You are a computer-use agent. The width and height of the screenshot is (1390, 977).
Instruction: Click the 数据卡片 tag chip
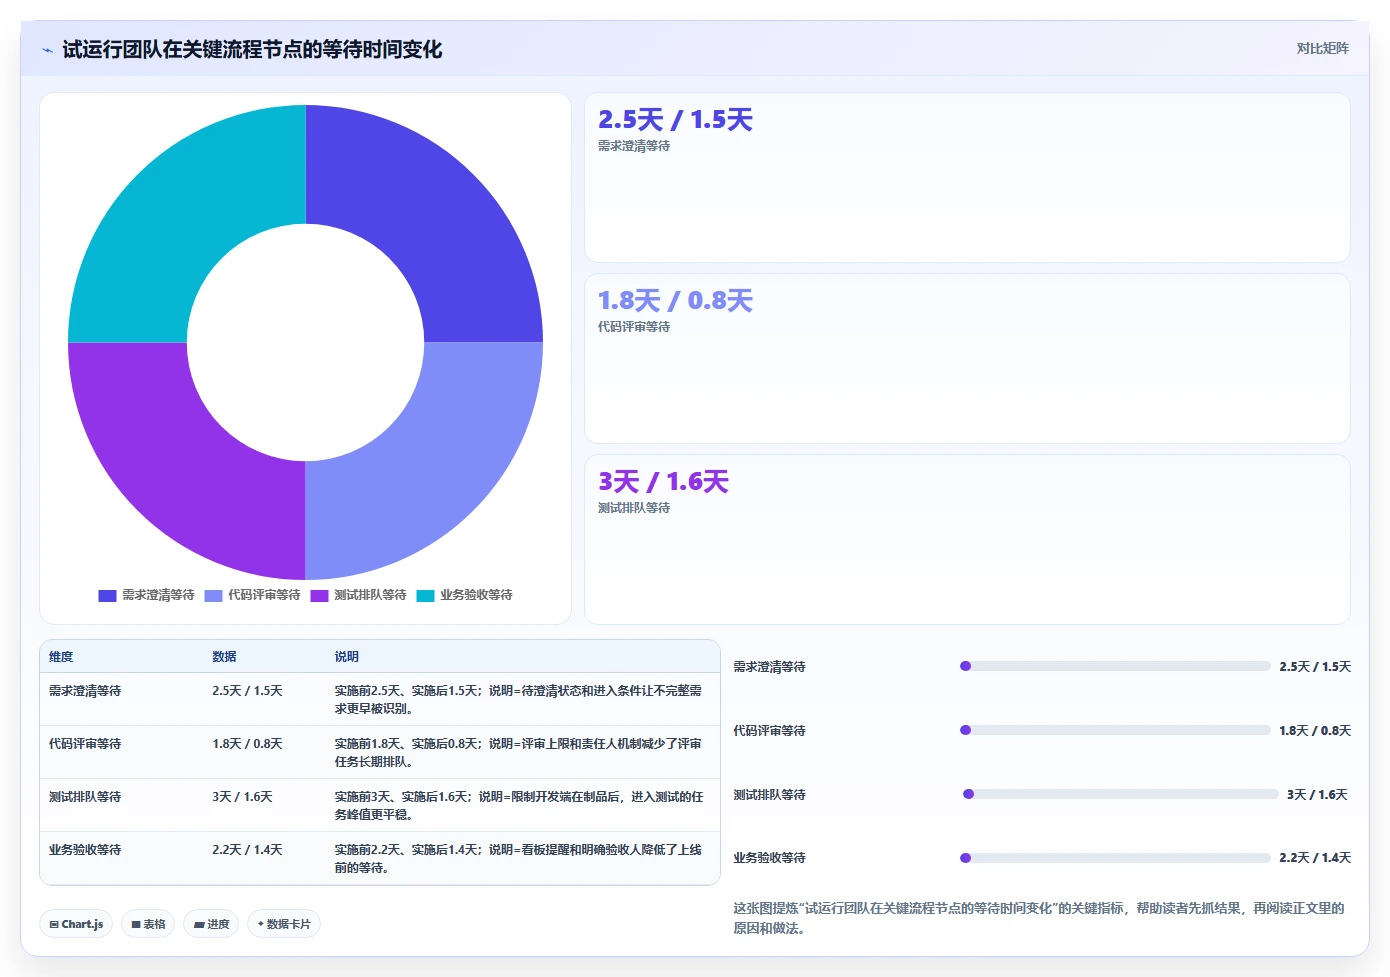[283, 924]
